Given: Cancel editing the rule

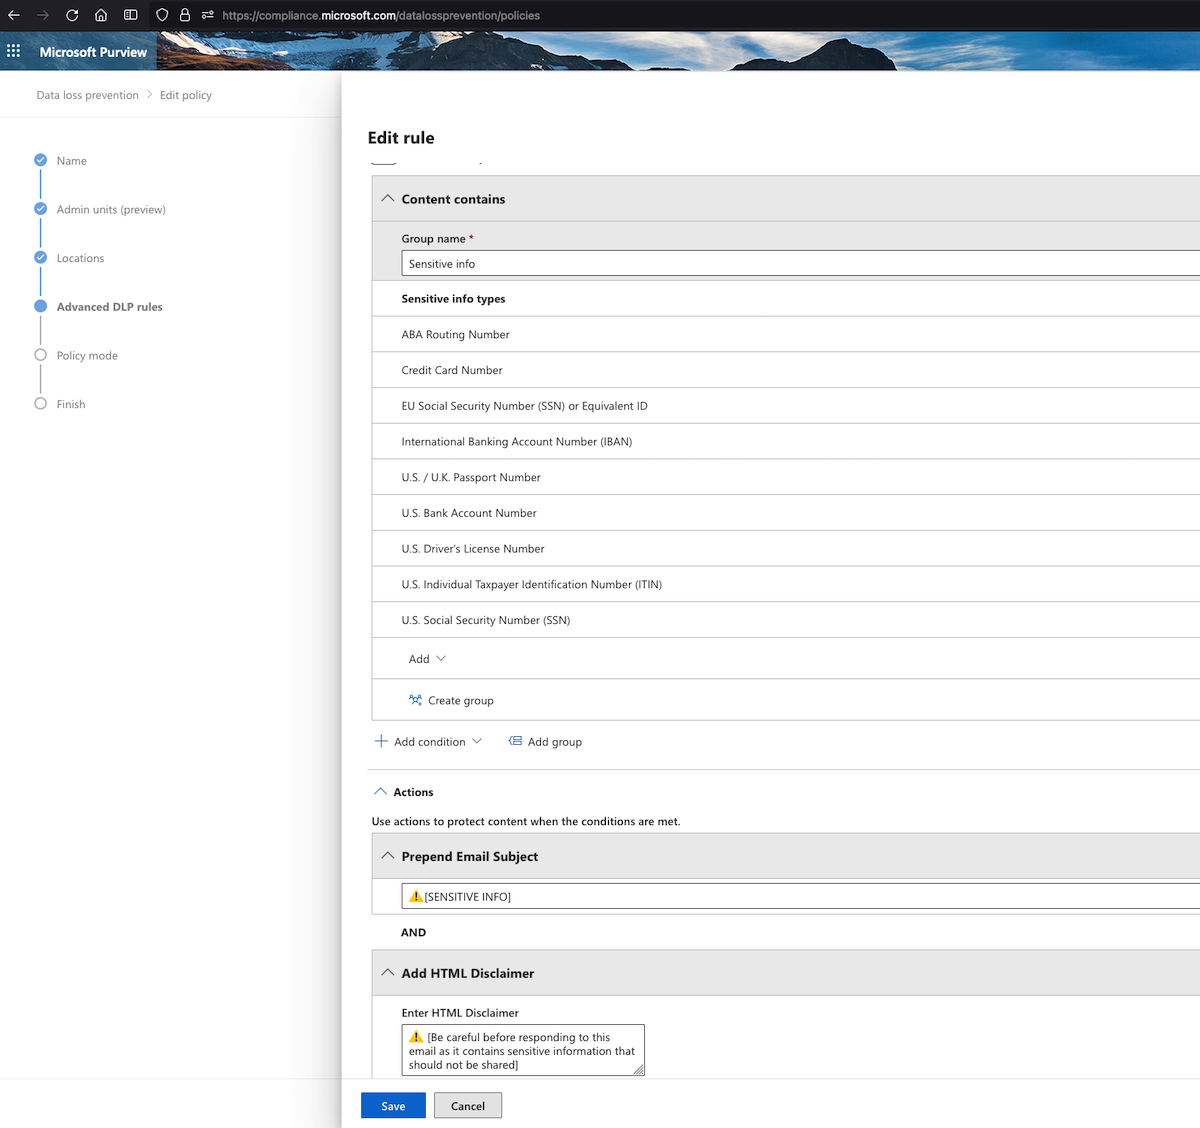Looking at the screenshot, I should coord(467,1105).
